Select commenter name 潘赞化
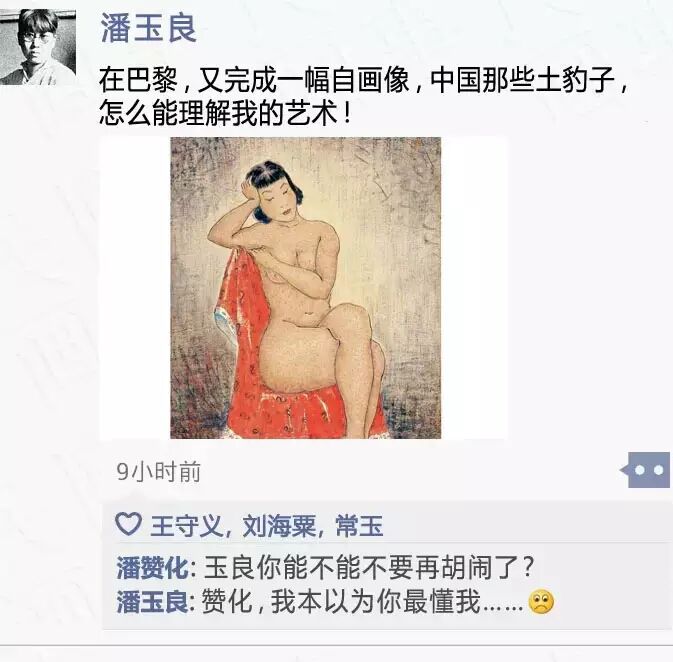 [x=152, y=568]
